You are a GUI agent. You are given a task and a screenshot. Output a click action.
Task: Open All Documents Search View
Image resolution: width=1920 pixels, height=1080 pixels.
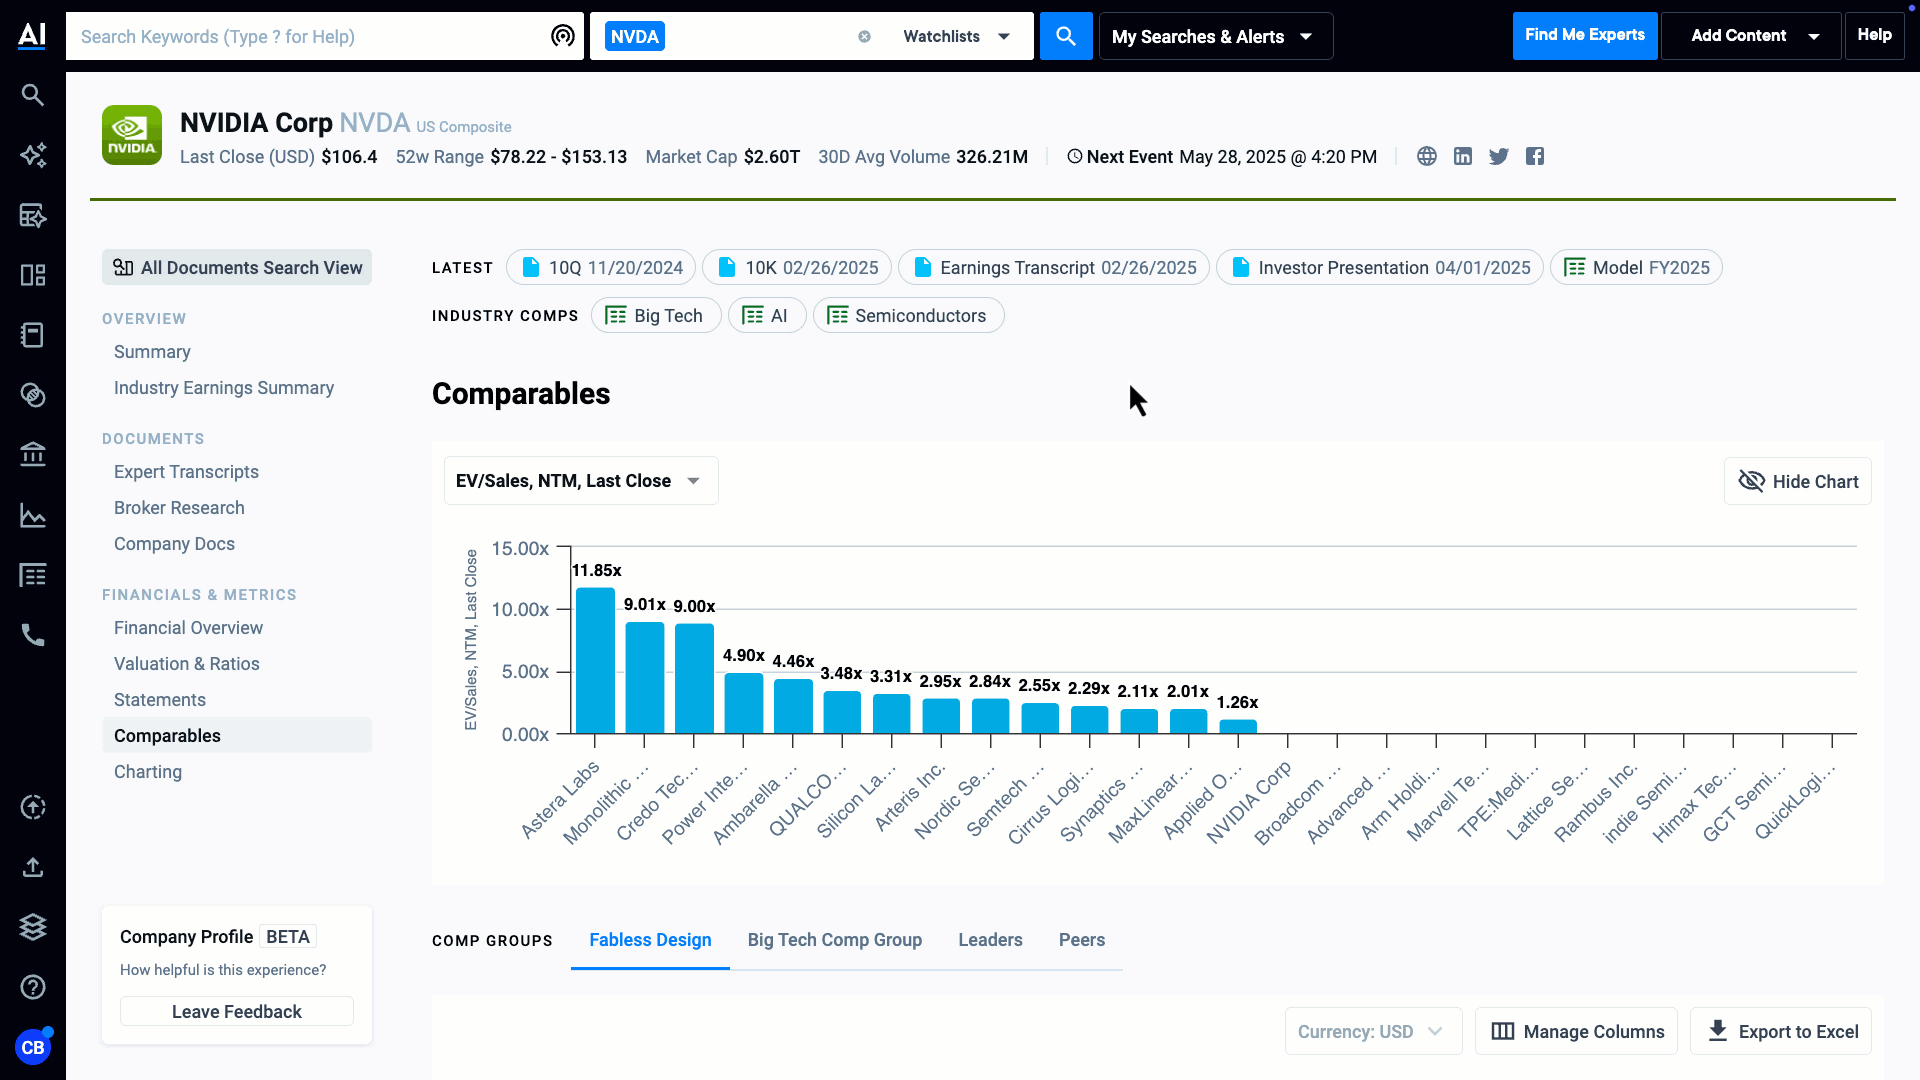(237, 267)
